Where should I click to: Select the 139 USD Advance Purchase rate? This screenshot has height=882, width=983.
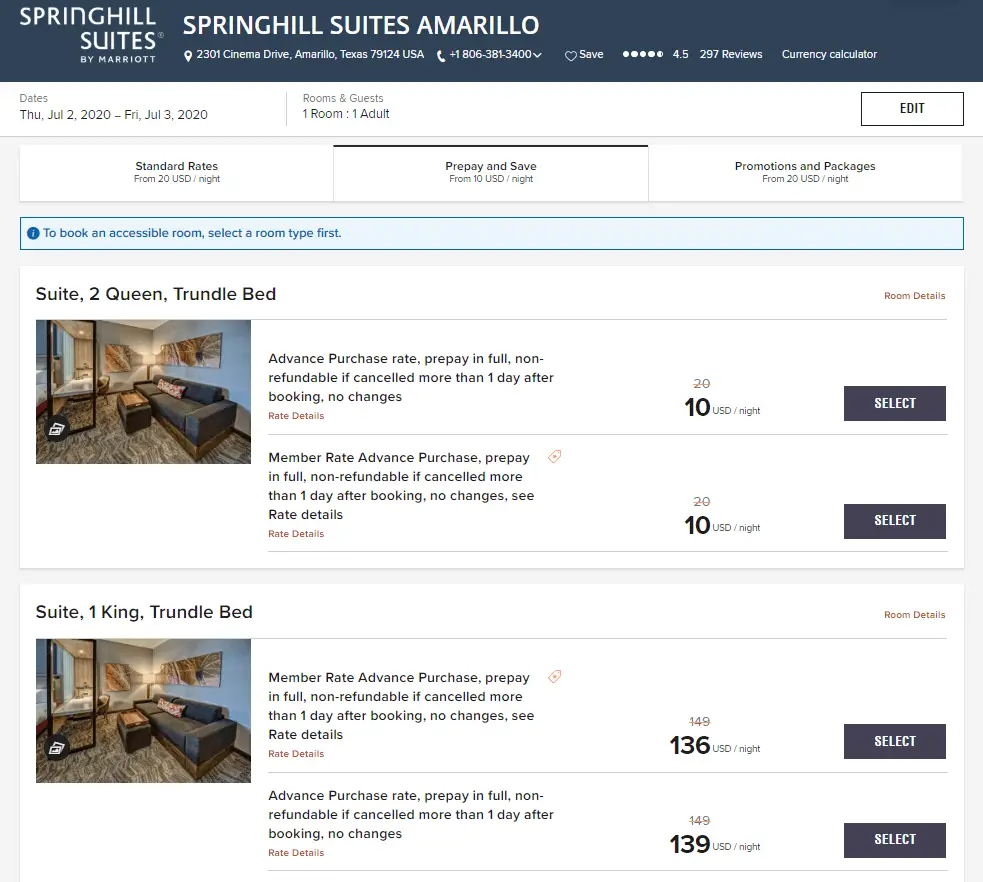click(x=894, y=839)
